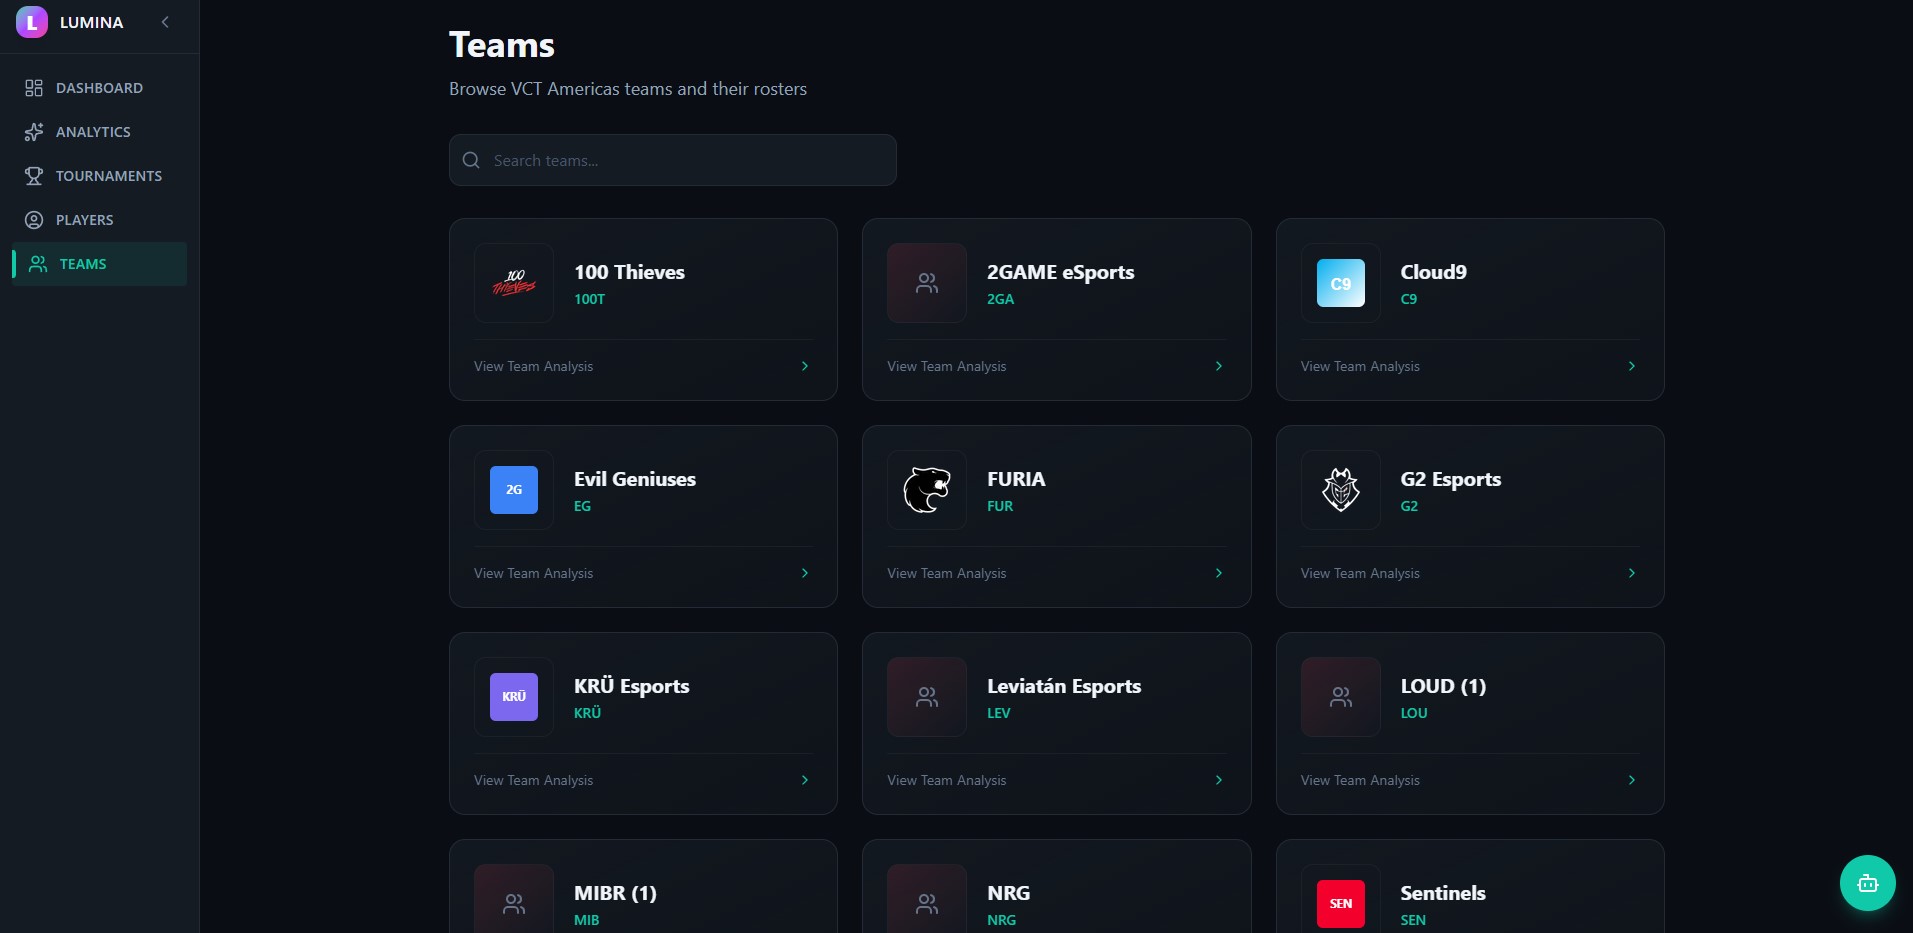Click the LOUD (1) placeholder logo
This screenshot has width=1913, height=933.
[1341, 697]
